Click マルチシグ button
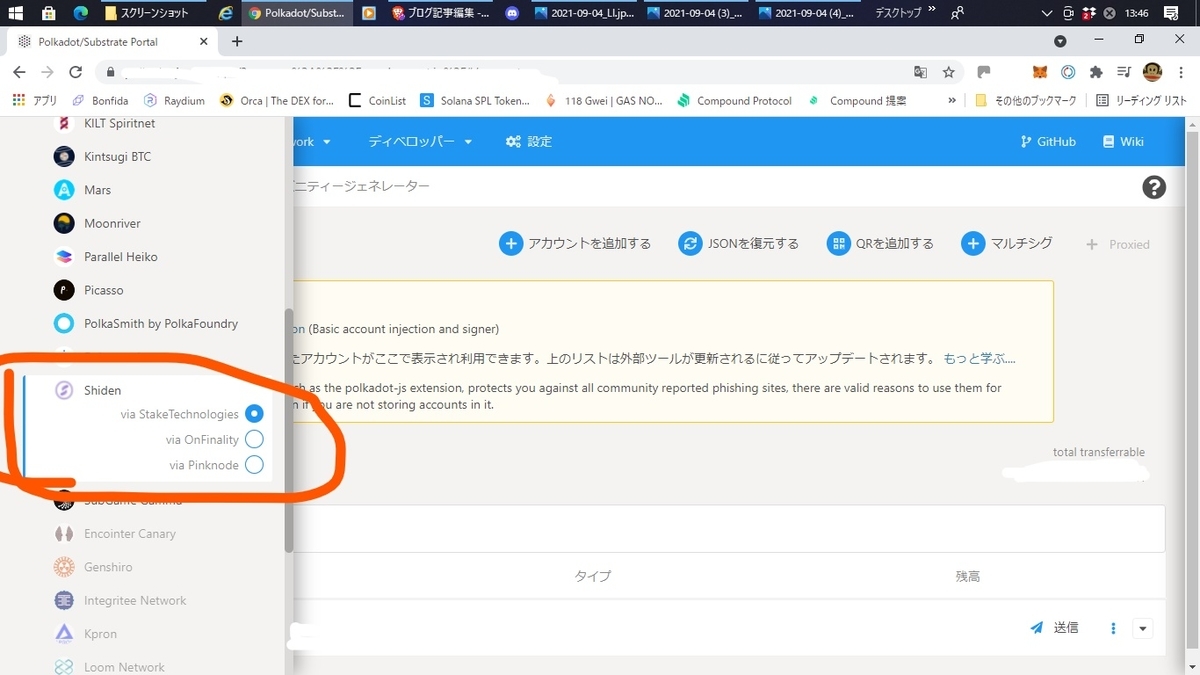The width and height of the screenshot is (1200, 675). pyautogui.click(x=1007, y=243)
